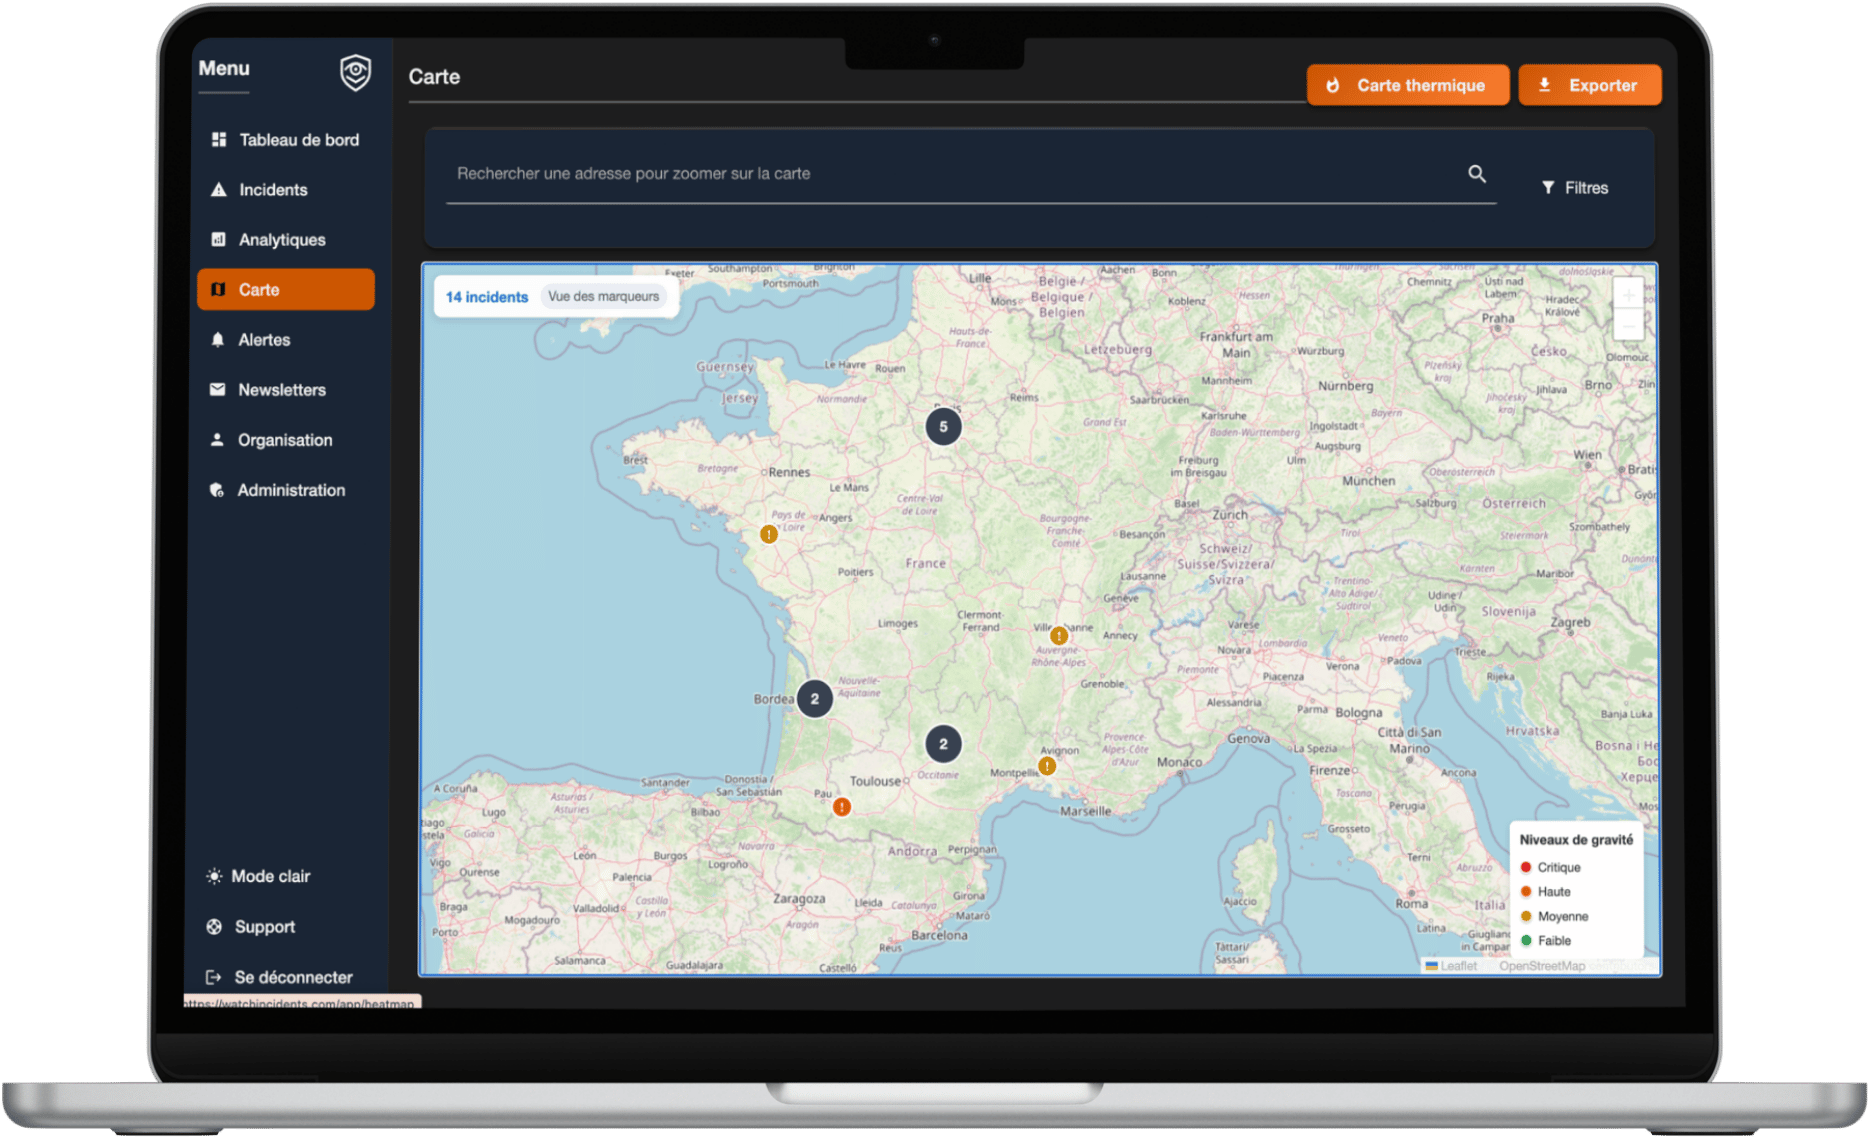This screenshot has height=1137, width=1868.
Task: Click the shield logo icon in sidebar
Action: [x=355, y=72]
